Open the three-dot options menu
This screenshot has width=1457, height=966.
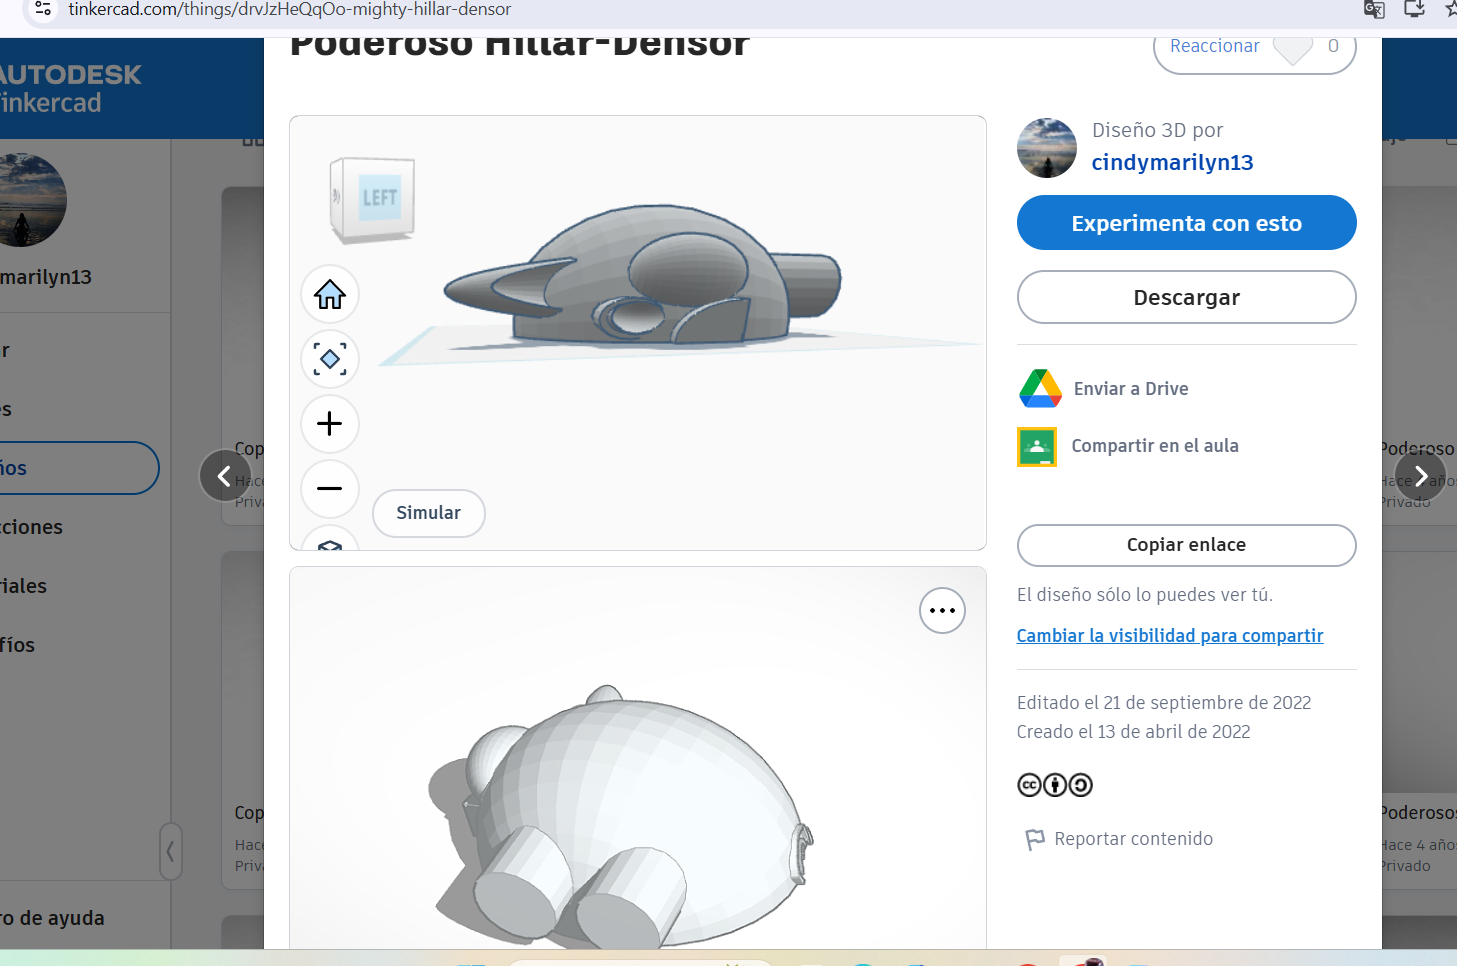[x=942, y=611]
